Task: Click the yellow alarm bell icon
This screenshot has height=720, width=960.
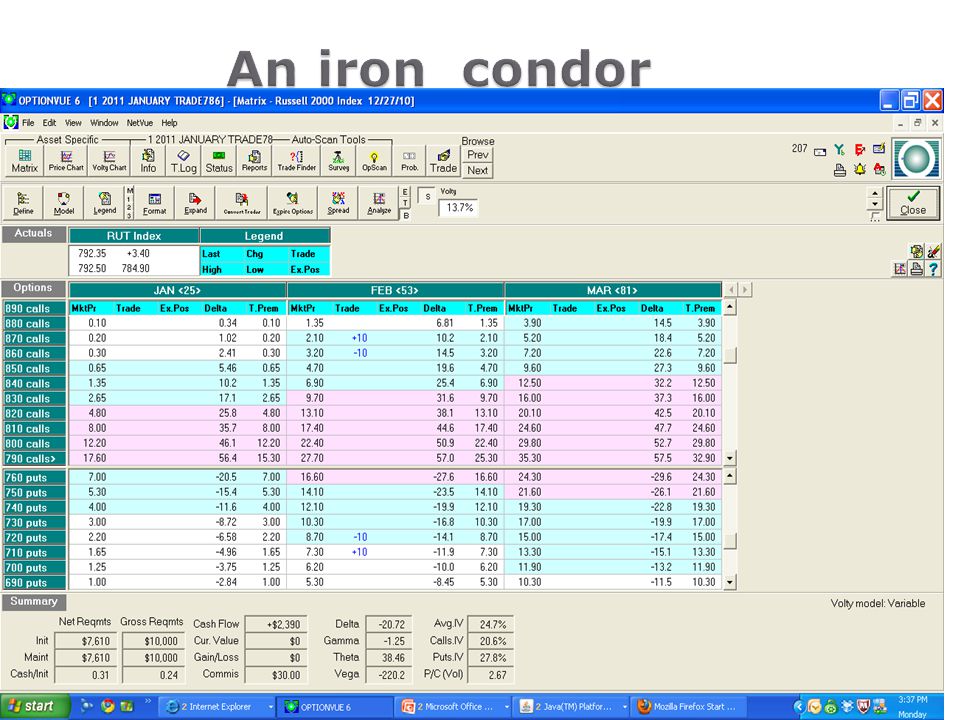Action: click(x=860, y=169)
